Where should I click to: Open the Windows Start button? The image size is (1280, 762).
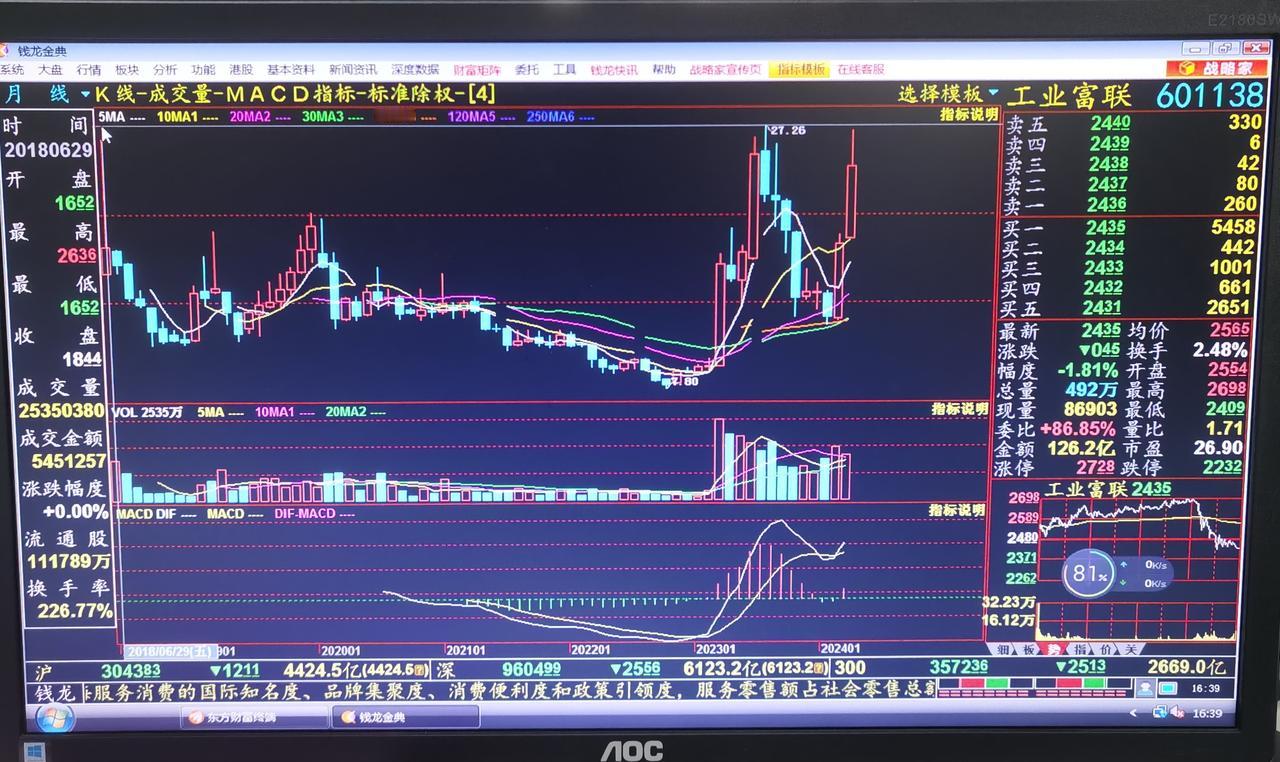point(55,718)
